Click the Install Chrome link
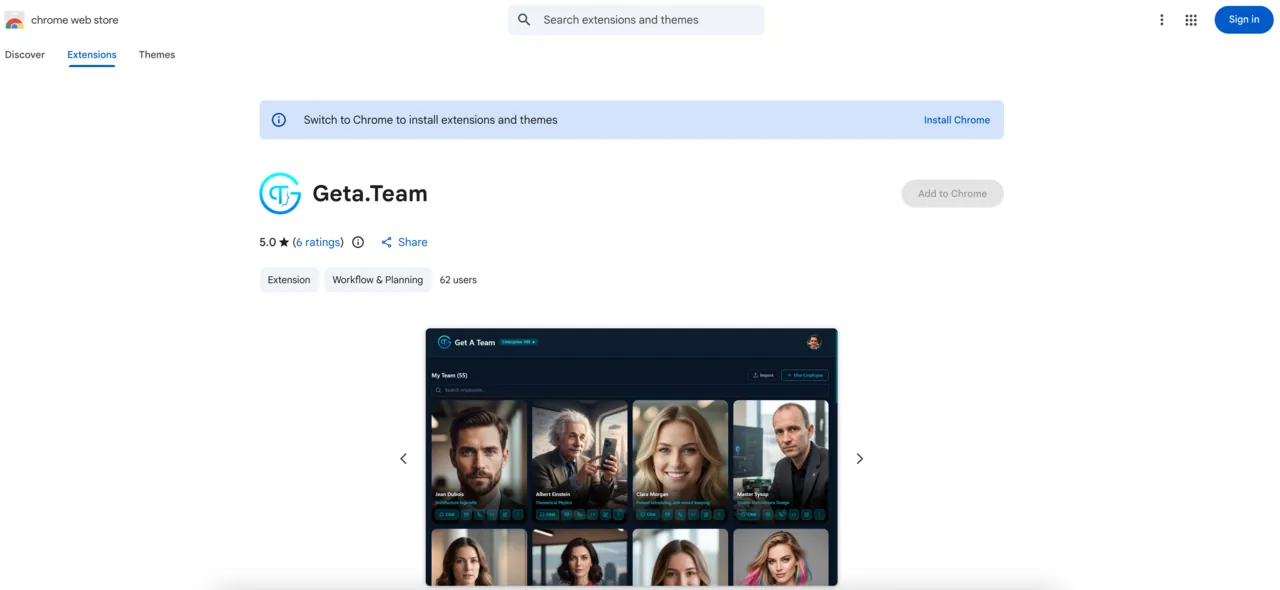 [957, 120]
